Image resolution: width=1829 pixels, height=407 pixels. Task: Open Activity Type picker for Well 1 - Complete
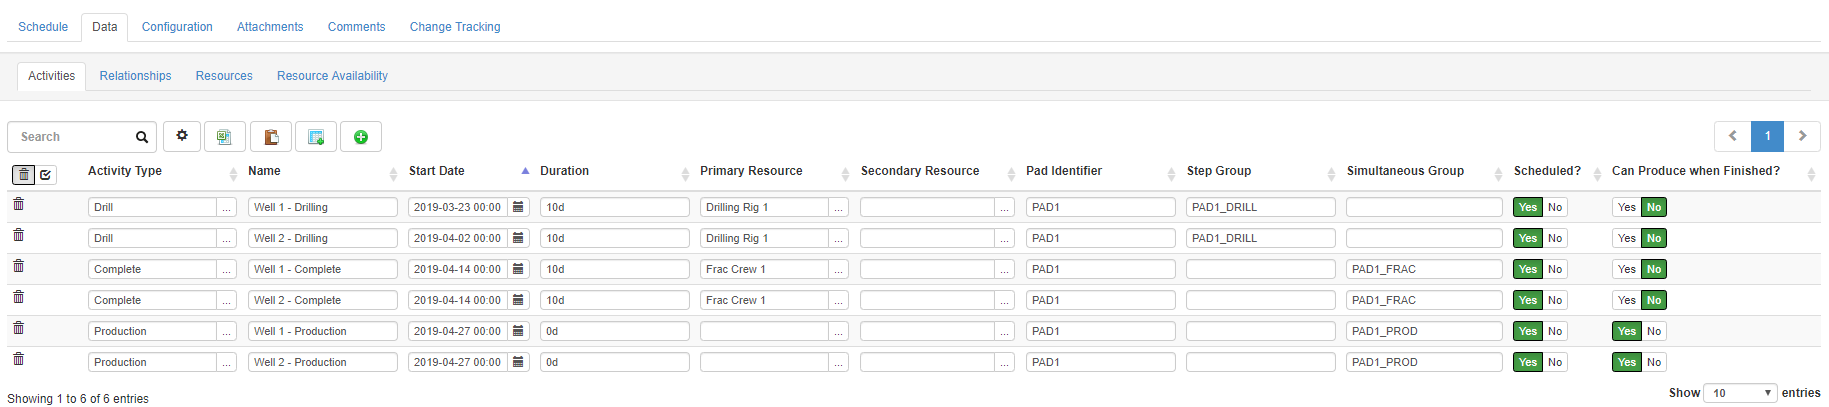click(x=227, y=269)
